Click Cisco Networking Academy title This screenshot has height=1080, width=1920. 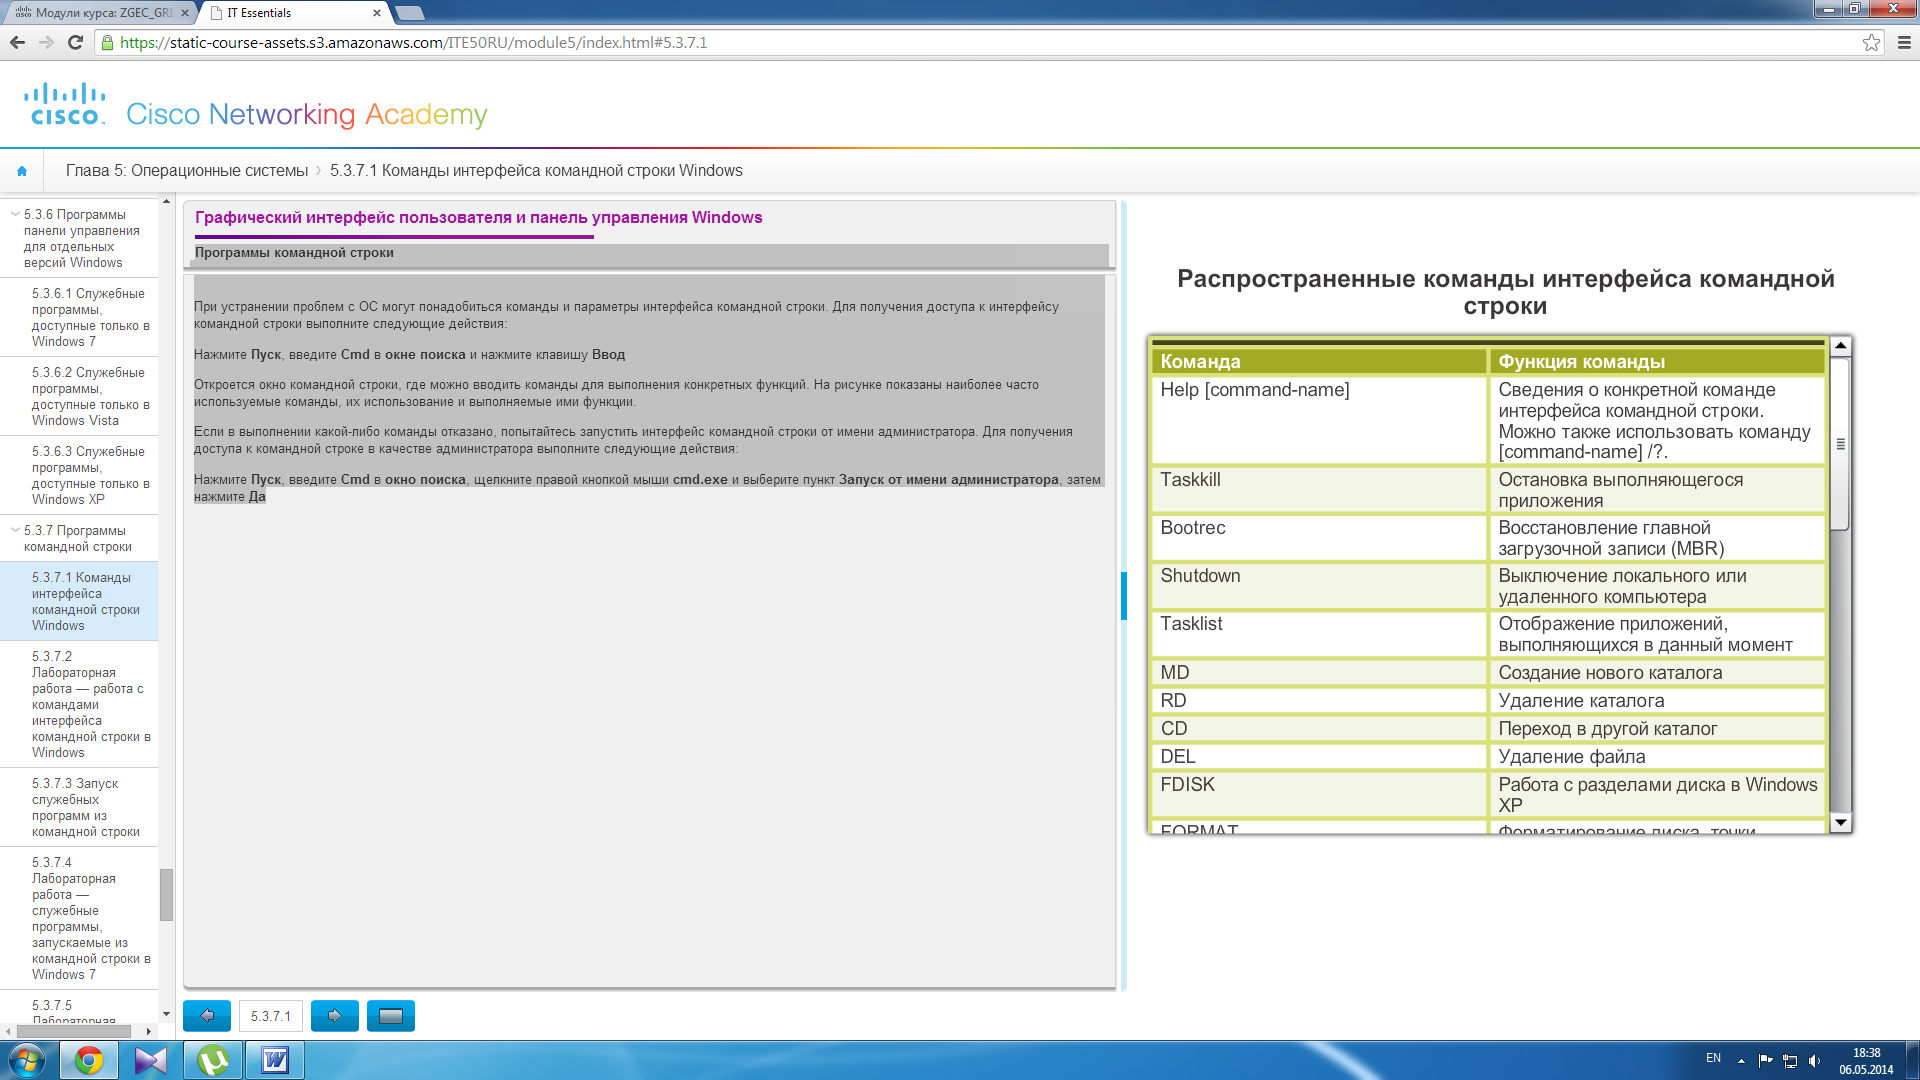[x=307, y=115]
